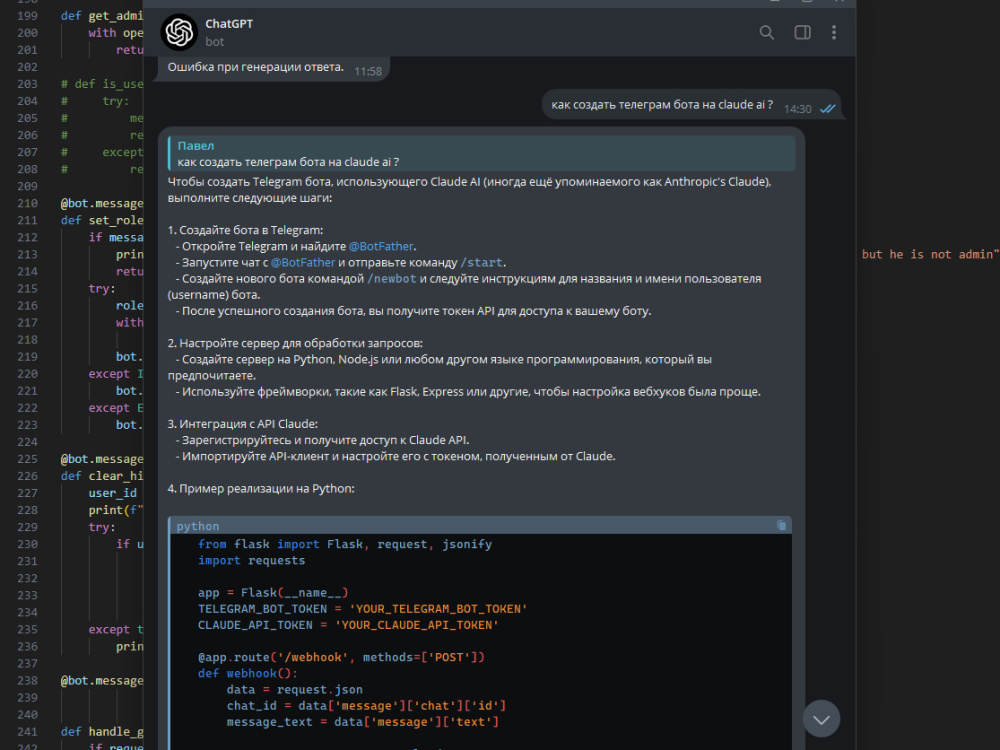The height and width of the screenshot is (750, 1000).
Task: Click 'def handle_g' line in editor
Action: tap(102, 732)
